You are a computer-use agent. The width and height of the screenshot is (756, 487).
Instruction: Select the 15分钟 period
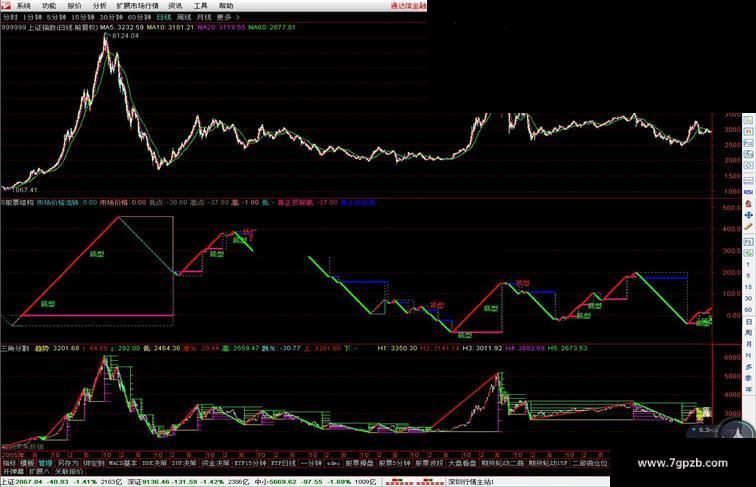point(83,17)
